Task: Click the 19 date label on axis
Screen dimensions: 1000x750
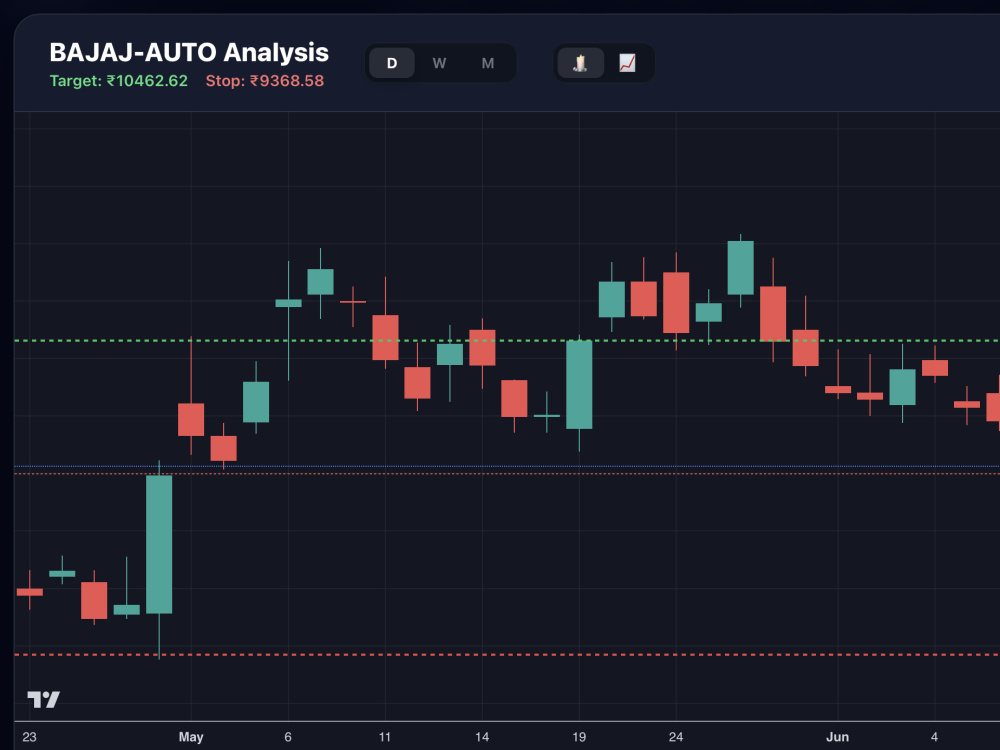Action: (x=579, y=737)
